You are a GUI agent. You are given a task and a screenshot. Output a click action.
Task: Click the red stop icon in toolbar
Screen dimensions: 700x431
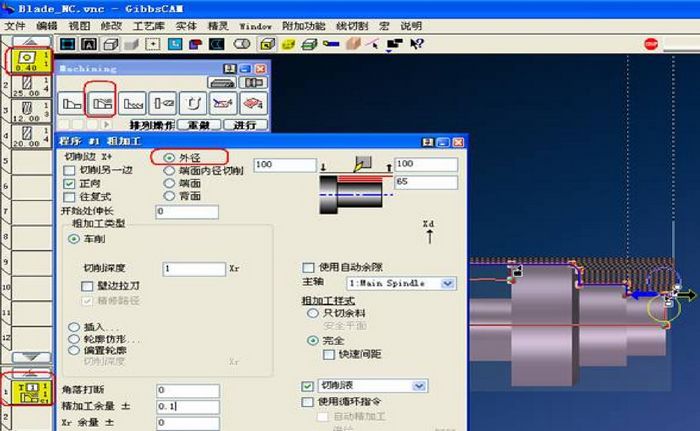[651, 44]
